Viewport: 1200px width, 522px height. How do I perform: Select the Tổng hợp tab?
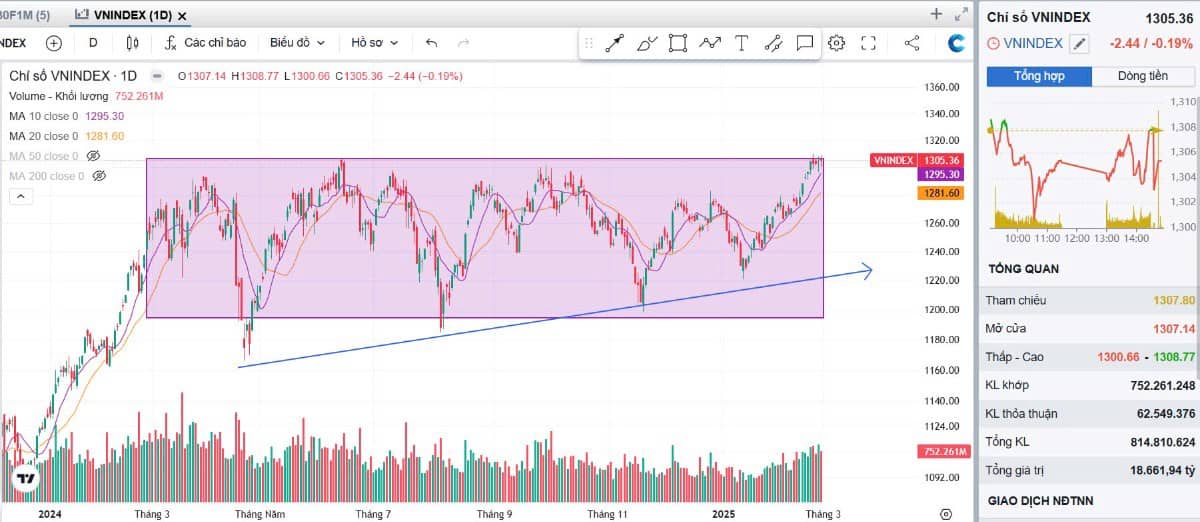click(1039, 76)
